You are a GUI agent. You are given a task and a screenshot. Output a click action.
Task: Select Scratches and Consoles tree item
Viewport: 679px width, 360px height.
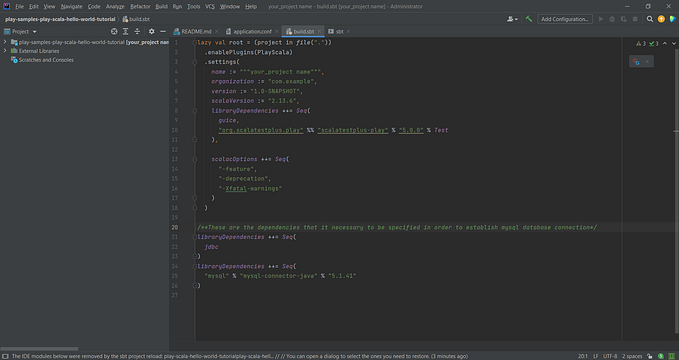[x=46, y=60]
